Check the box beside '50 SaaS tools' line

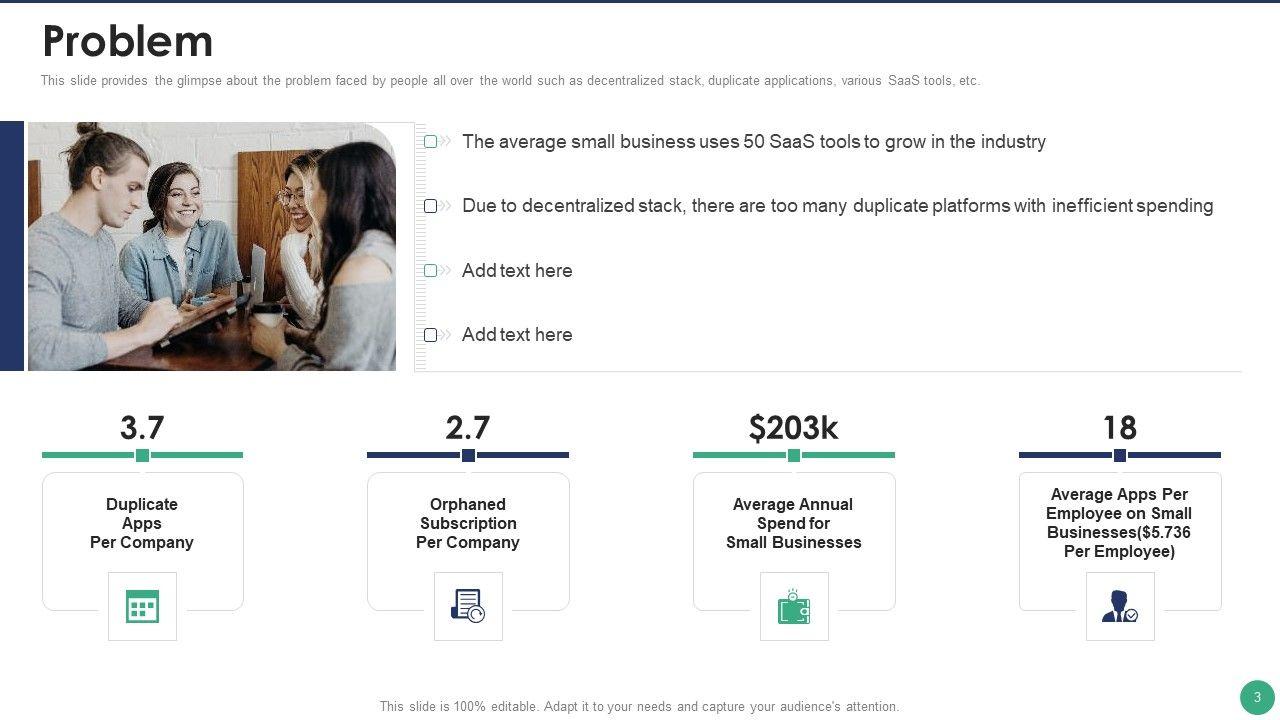click(x=431, y=142)
